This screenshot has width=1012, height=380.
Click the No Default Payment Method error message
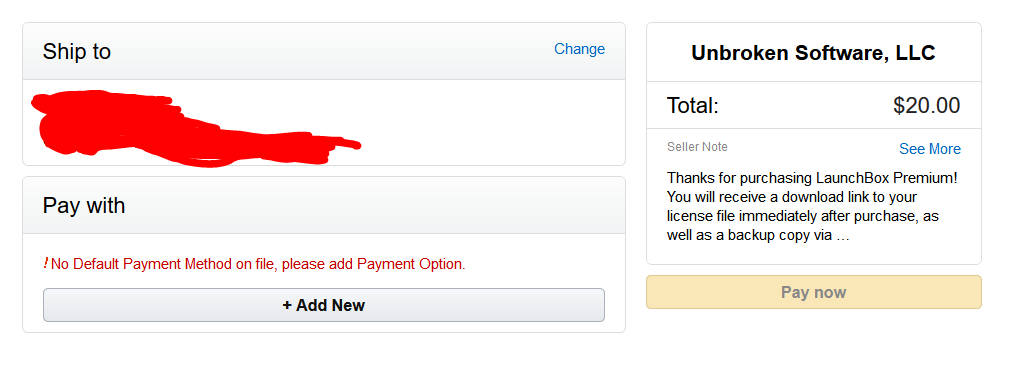[x=258, y=264]
